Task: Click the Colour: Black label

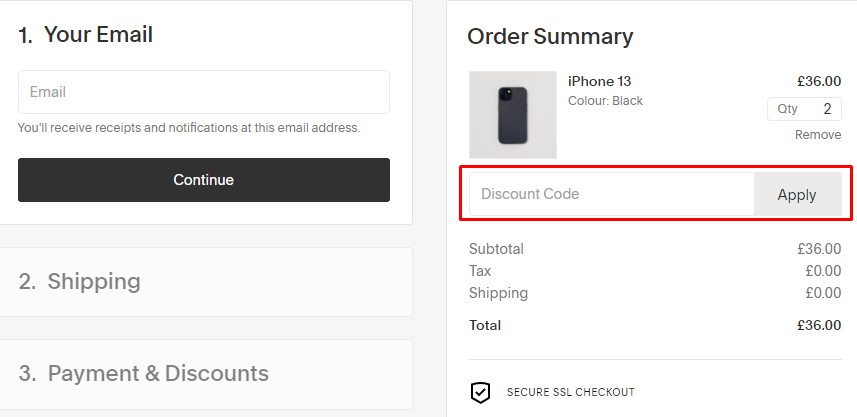Action: (x=605, y=101)
